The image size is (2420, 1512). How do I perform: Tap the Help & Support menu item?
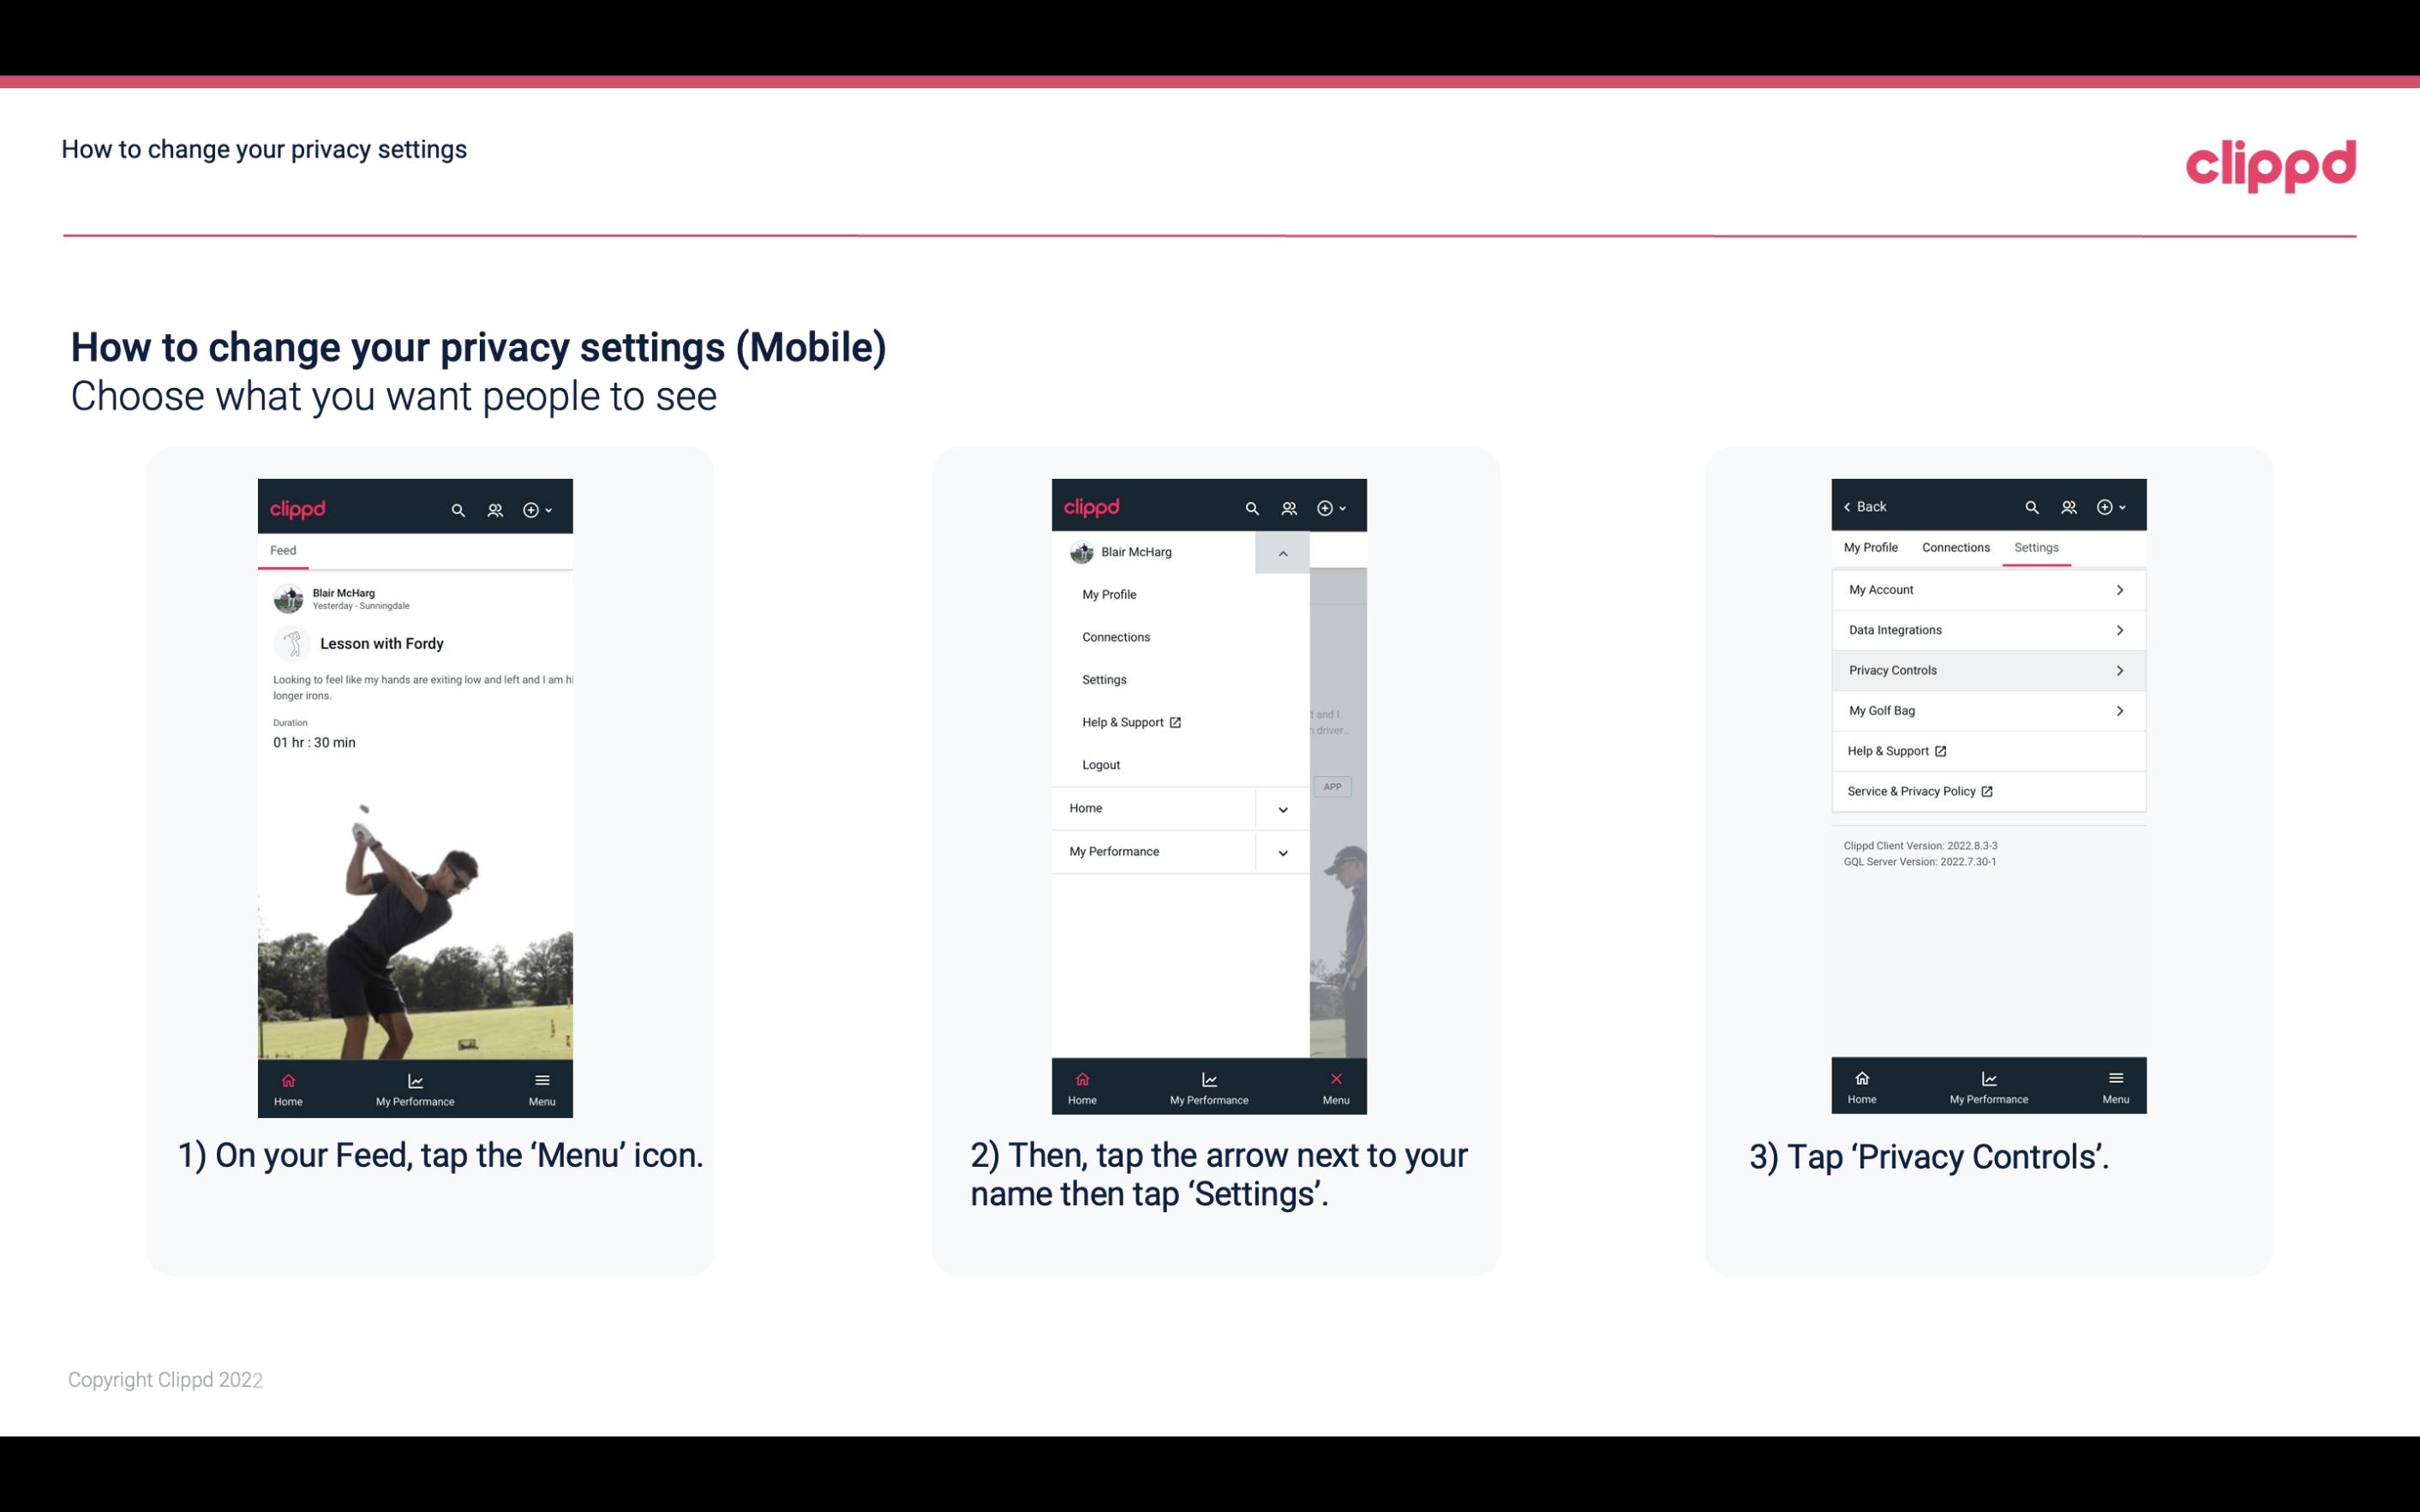click(1129, 721)
